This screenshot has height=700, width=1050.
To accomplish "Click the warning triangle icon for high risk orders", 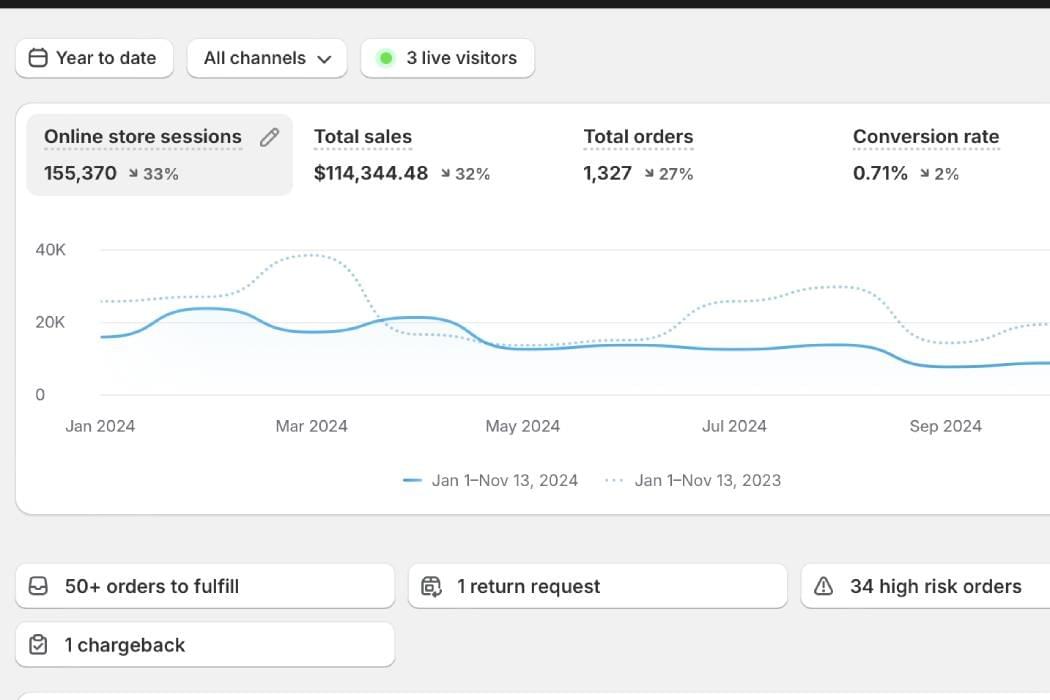I will point(824,587).
